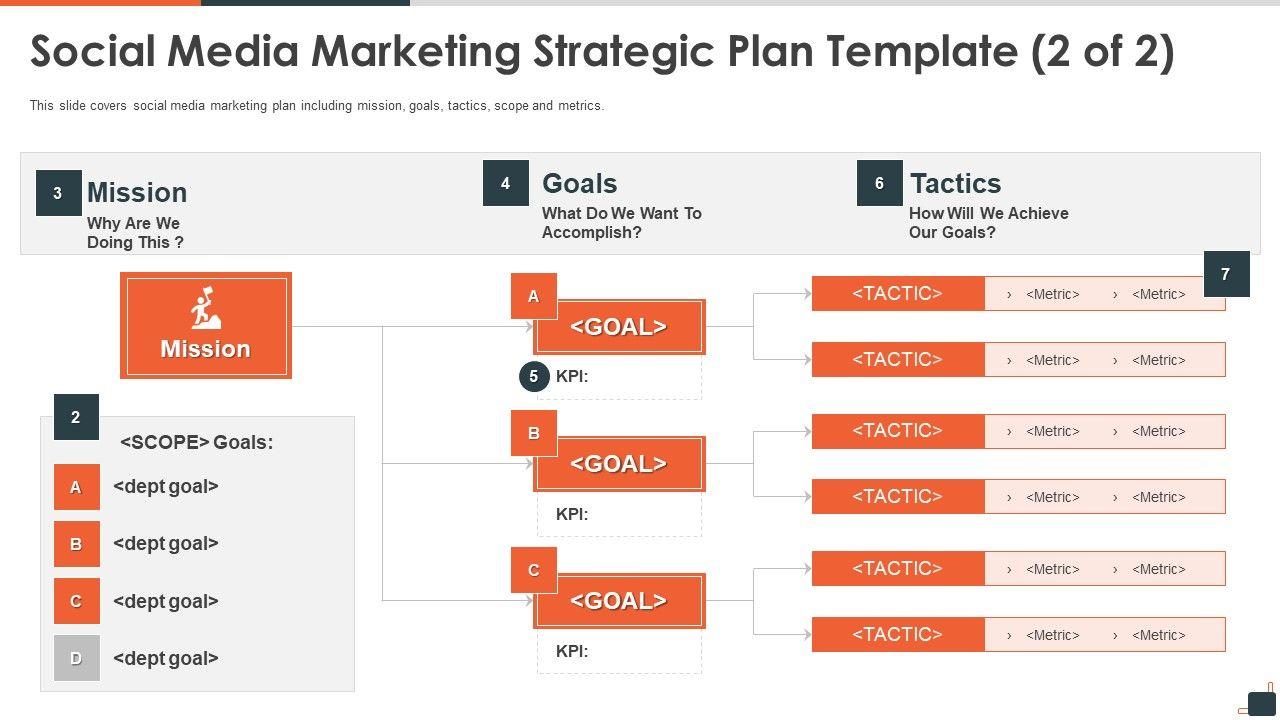Select the slide title text
Screen dimensions: 1280x720
[x=602, y=52]
